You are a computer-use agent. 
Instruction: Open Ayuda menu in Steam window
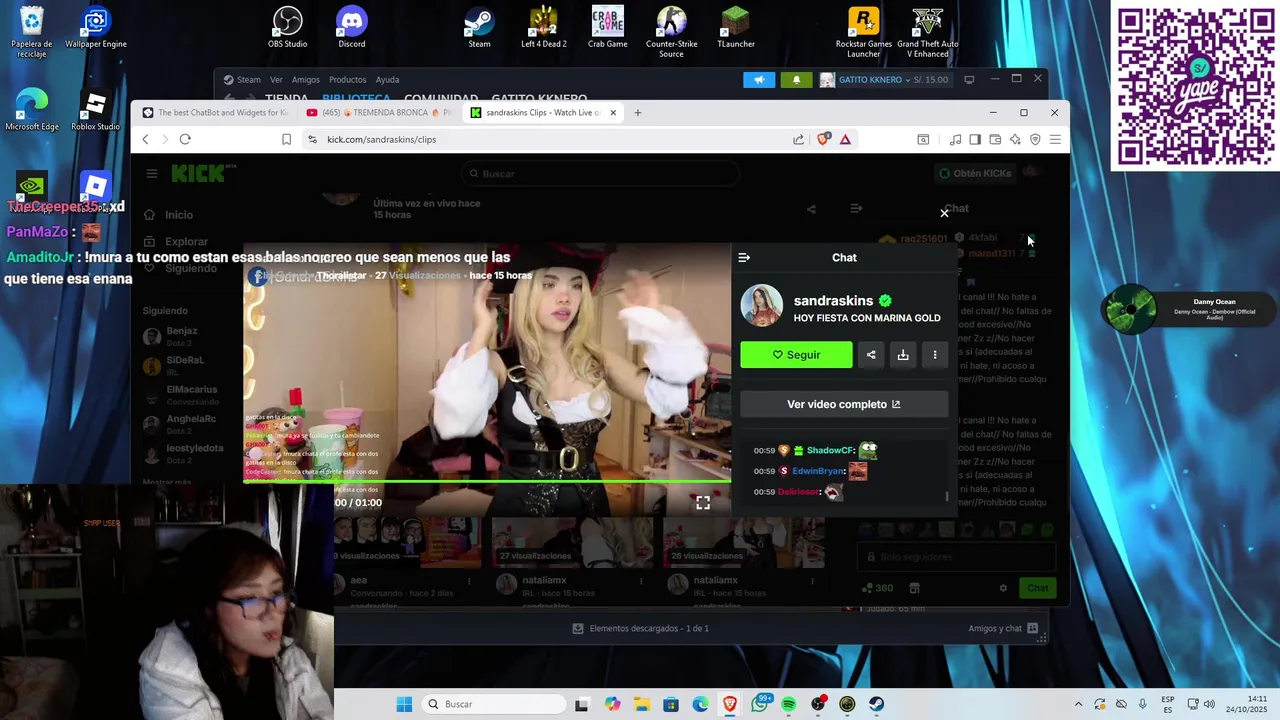[x=387, y=80]
